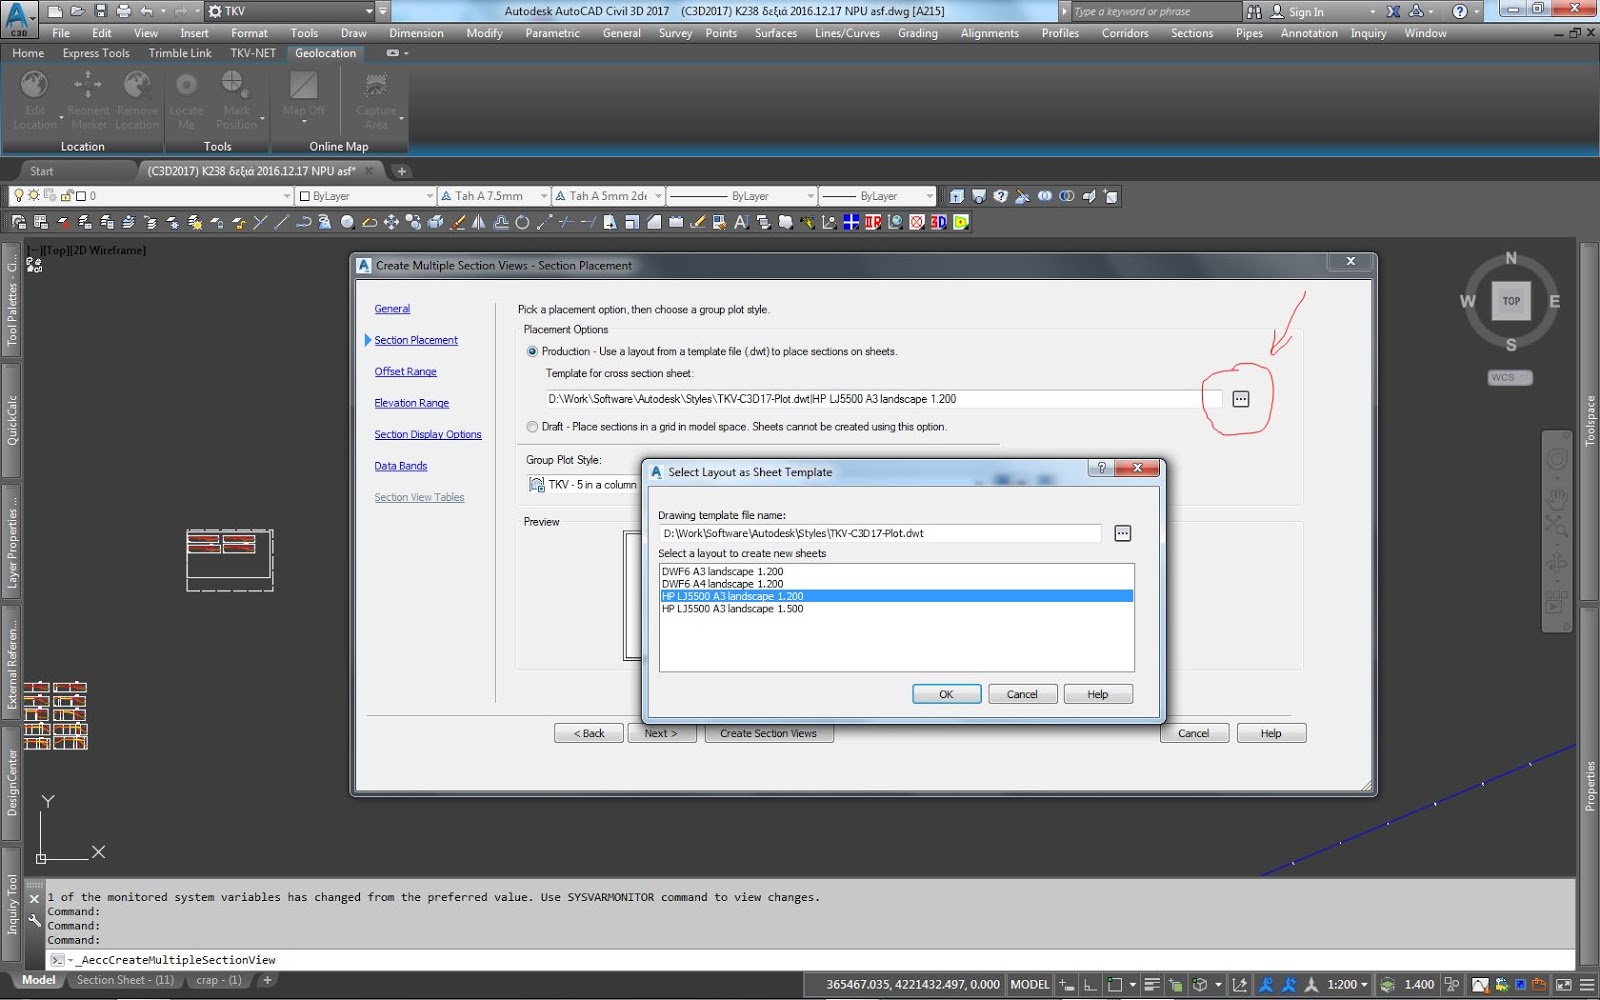The width and height of the screenshot is (1600, 1000).
Task: Switch to the Start file tab
Action: click(x=41, y=171)
